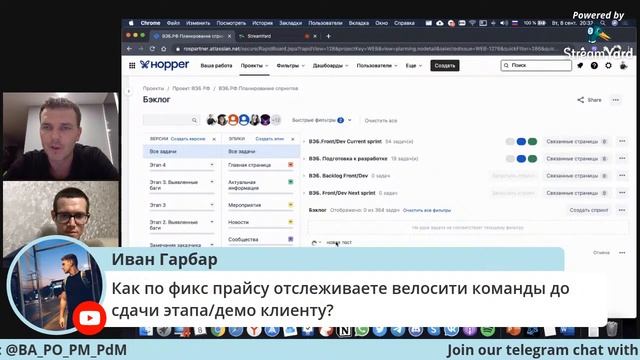Click Создать спринт button

589,210
